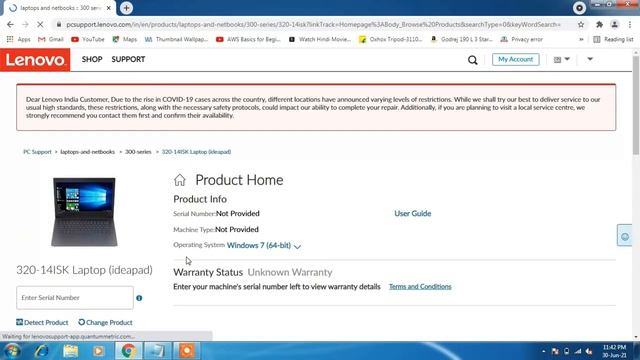Open Gmail bookmark

pos(51,39)
